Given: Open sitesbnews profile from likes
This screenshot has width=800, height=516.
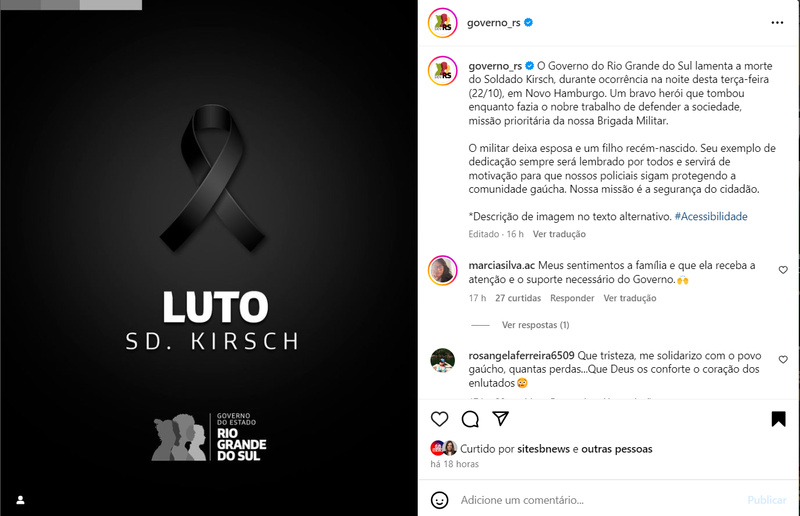Looking at the screenshot, I should (x=543, y=449).
